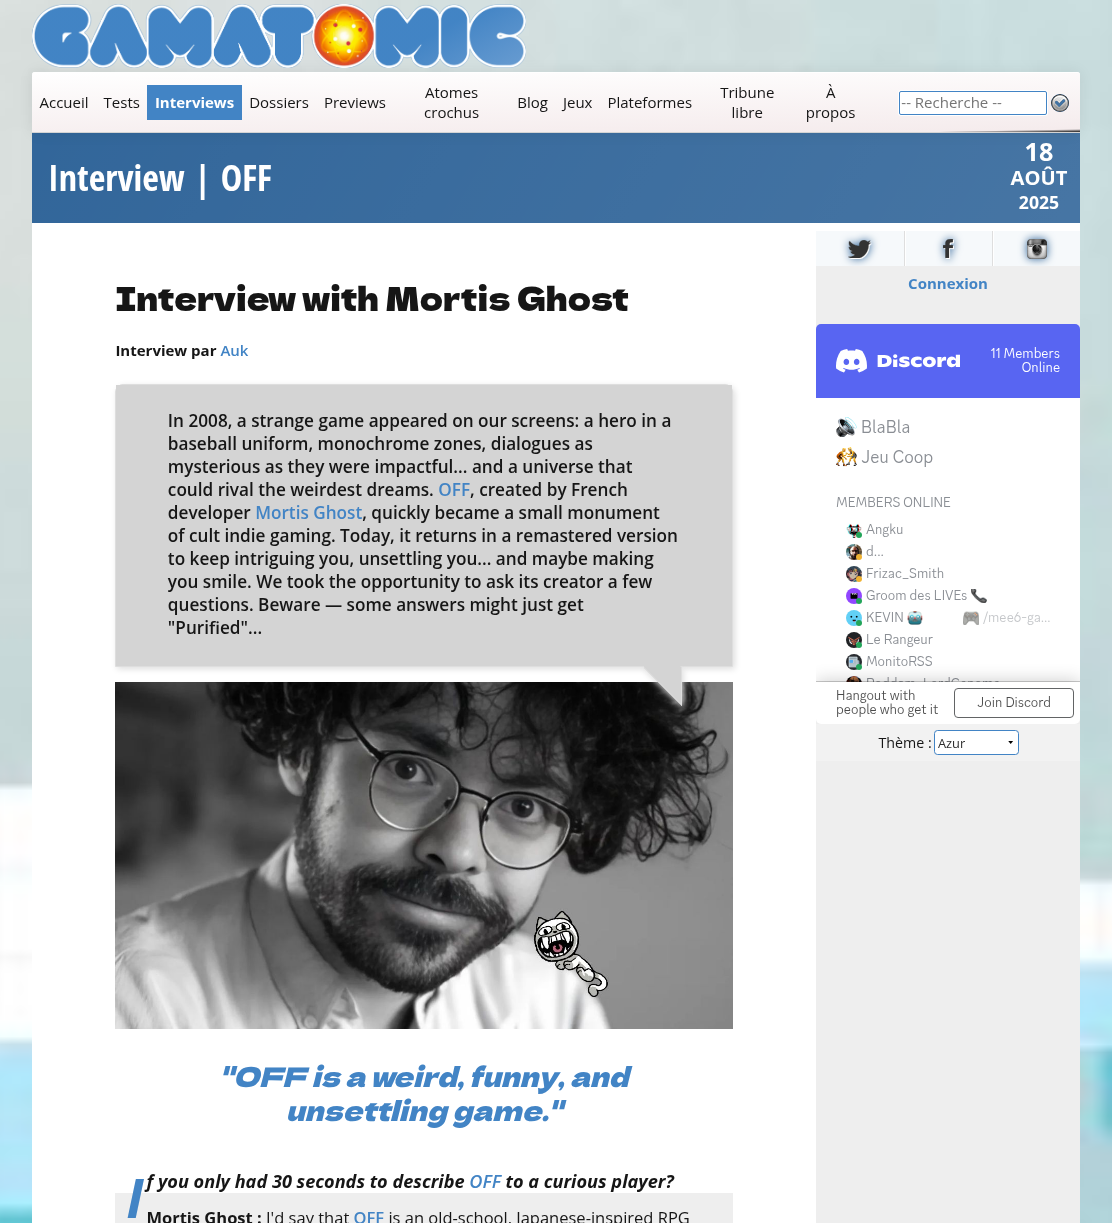Open the Instagram social icon

[1036, 248]
